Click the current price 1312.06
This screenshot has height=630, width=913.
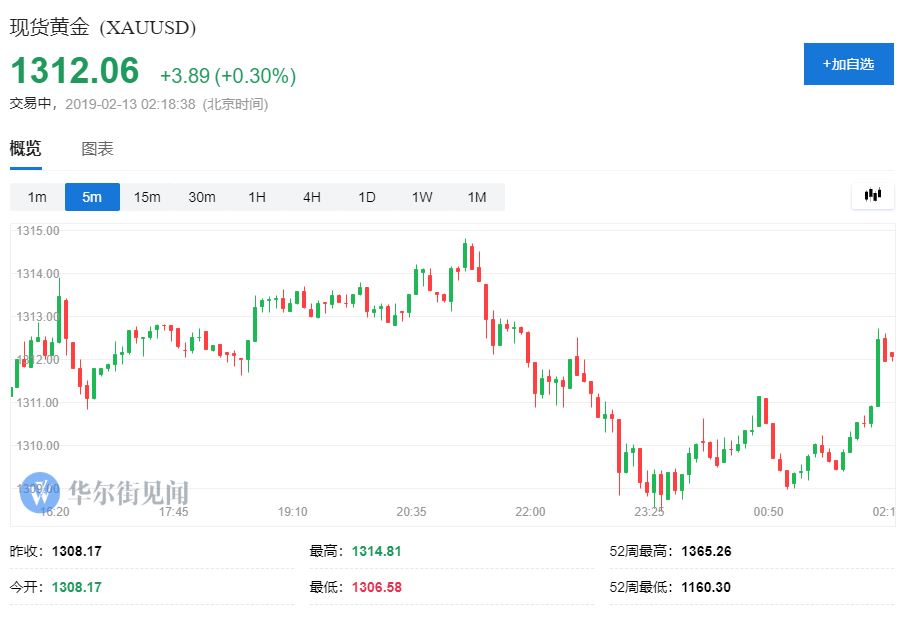tap(75, 71)
